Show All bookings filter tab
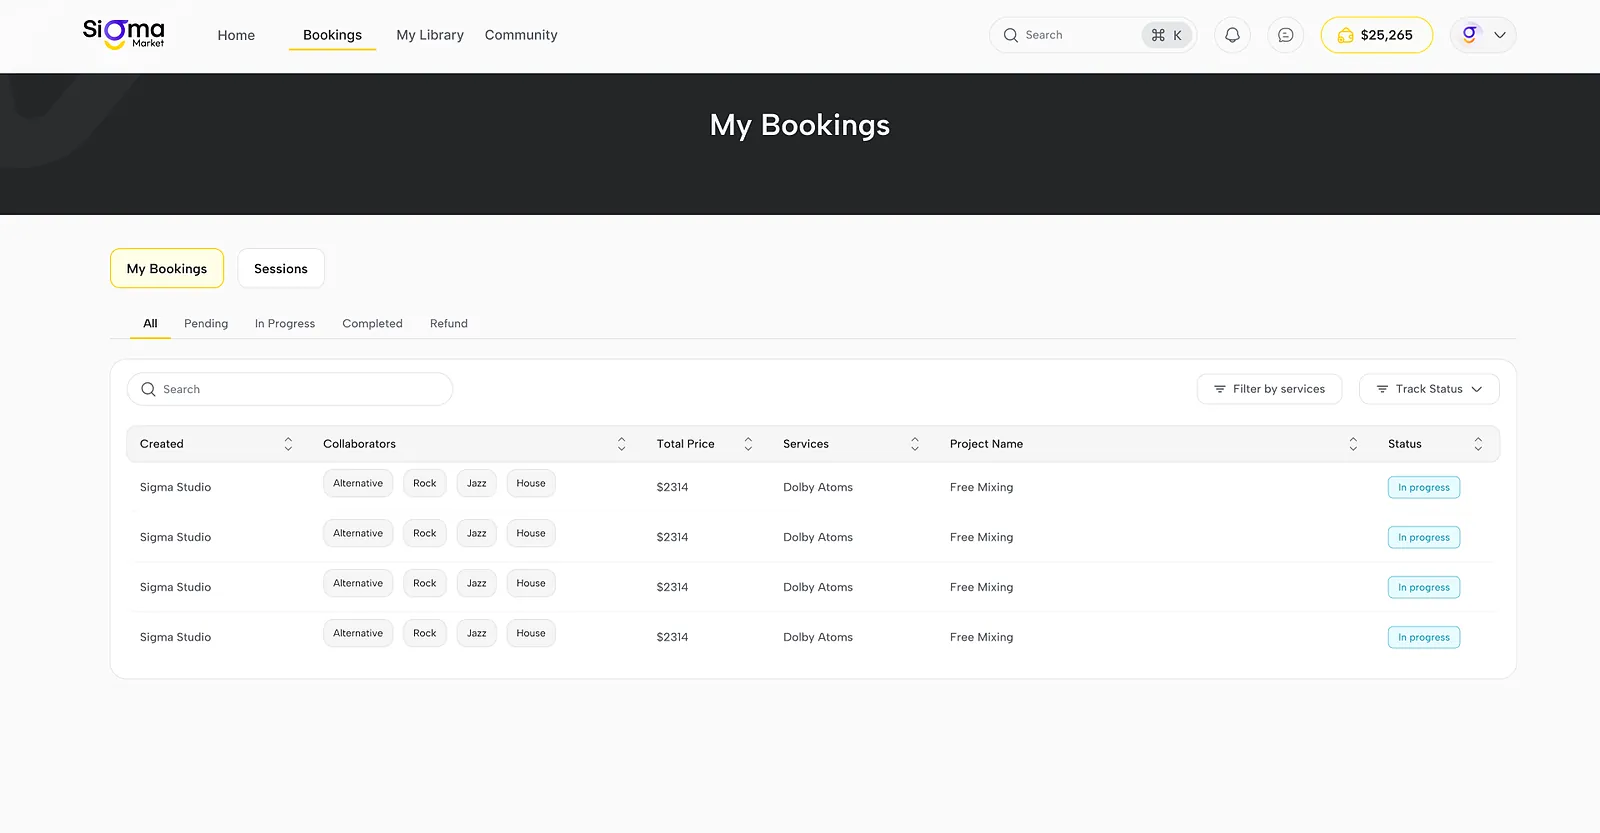1600x833 pixels. point(150,323)
